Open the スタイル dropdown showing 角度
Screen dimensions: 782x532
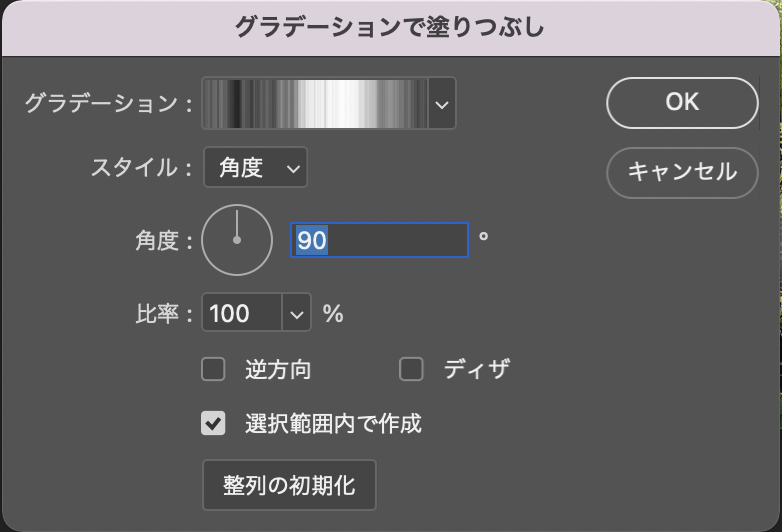(255, 168)
